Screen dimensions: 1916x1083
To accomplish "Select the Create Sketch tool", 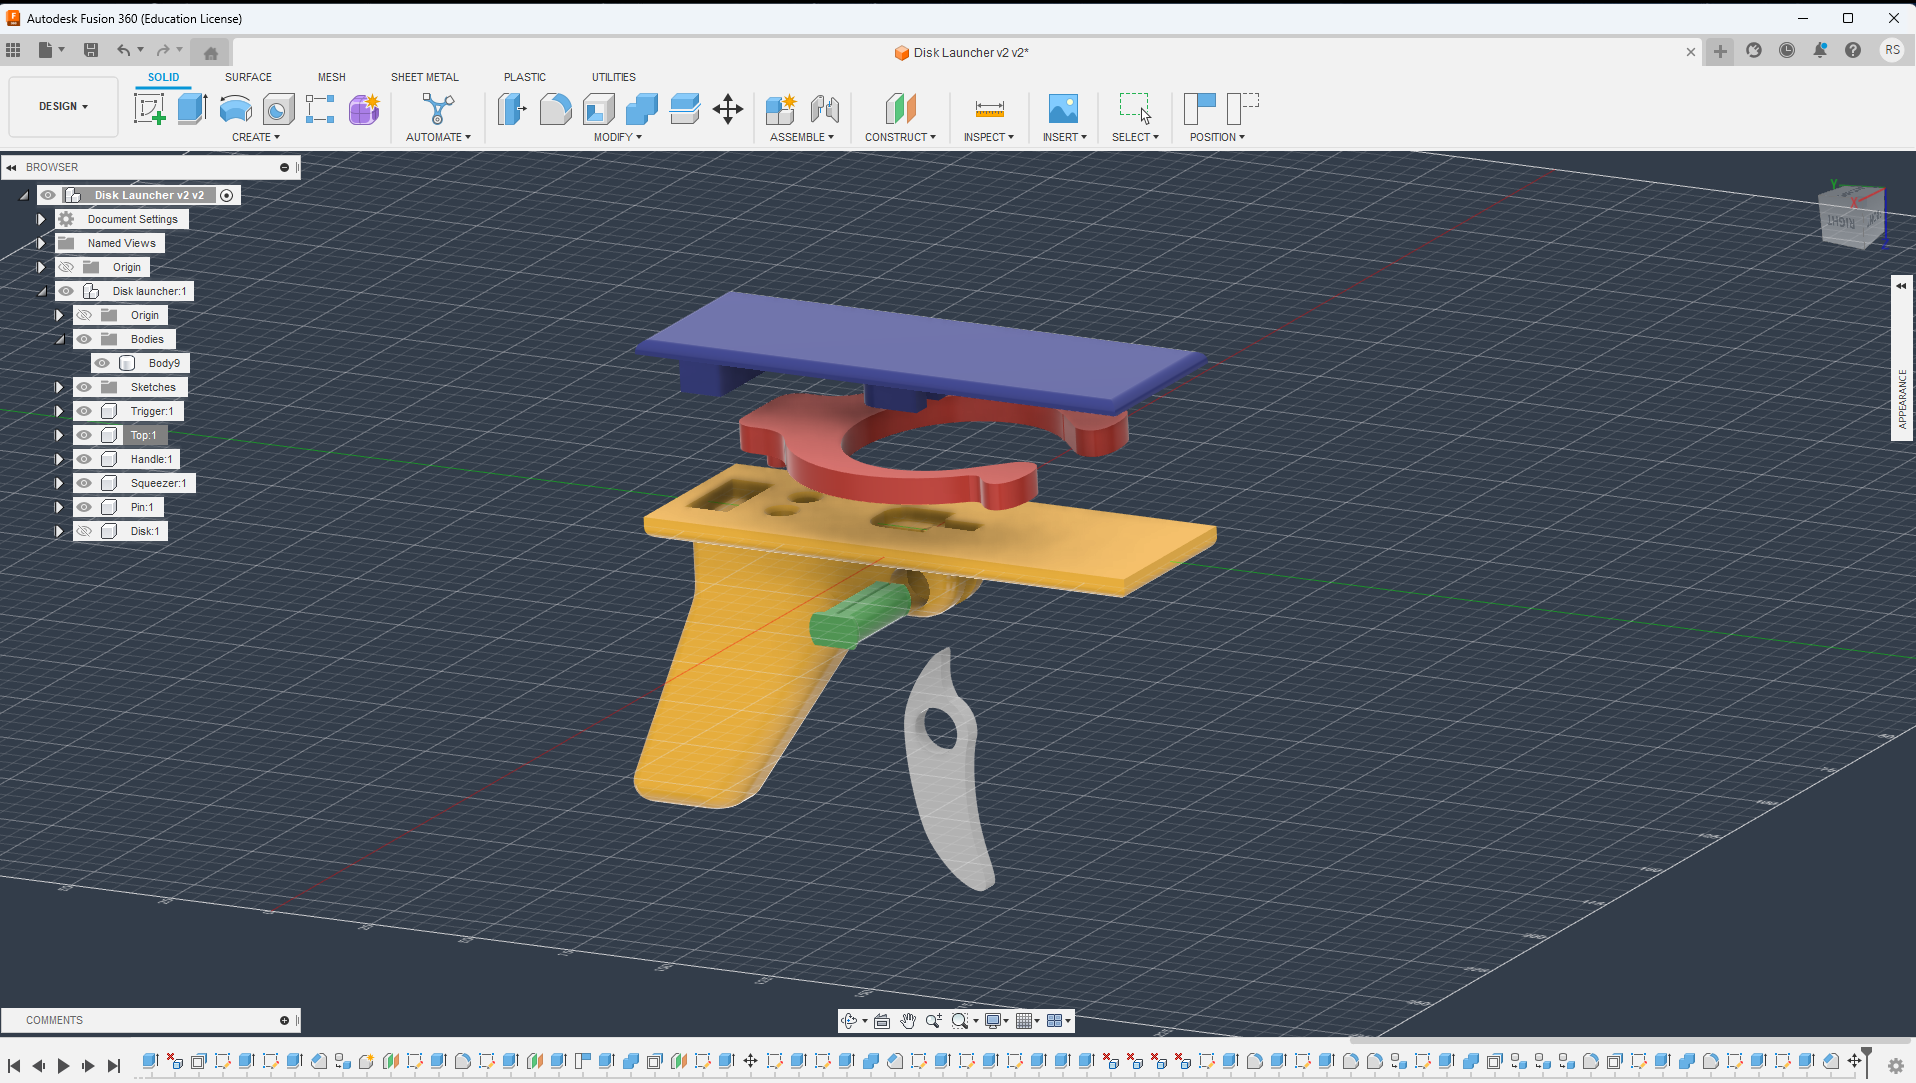I will point(149,109).
